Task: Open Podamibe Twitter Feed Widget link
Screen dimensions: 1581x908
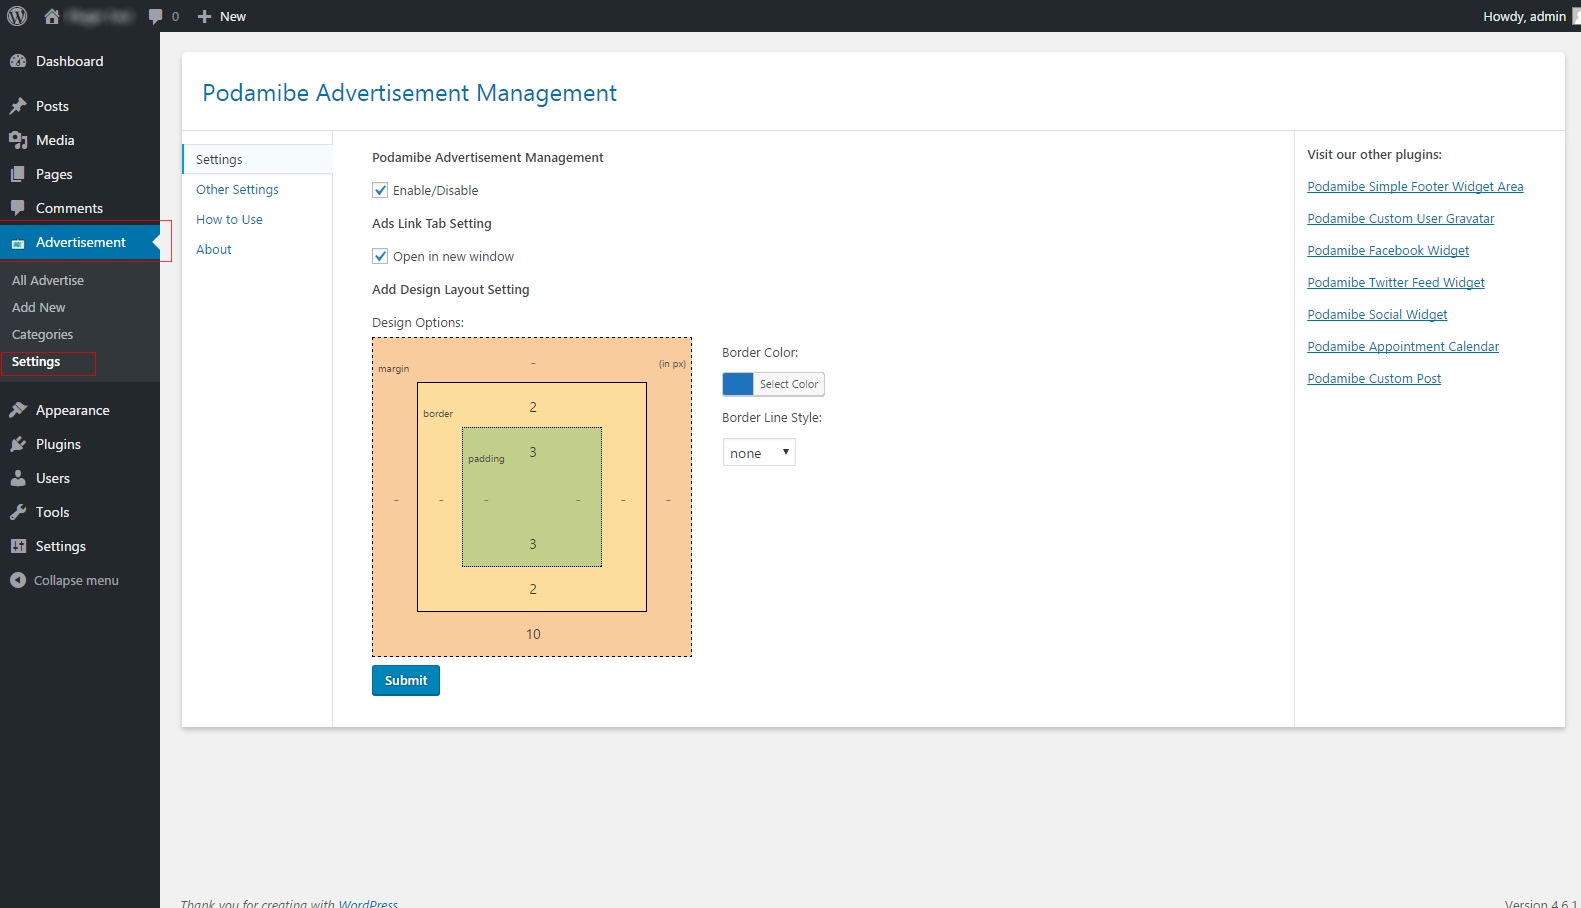Action: click(1396, 282)
